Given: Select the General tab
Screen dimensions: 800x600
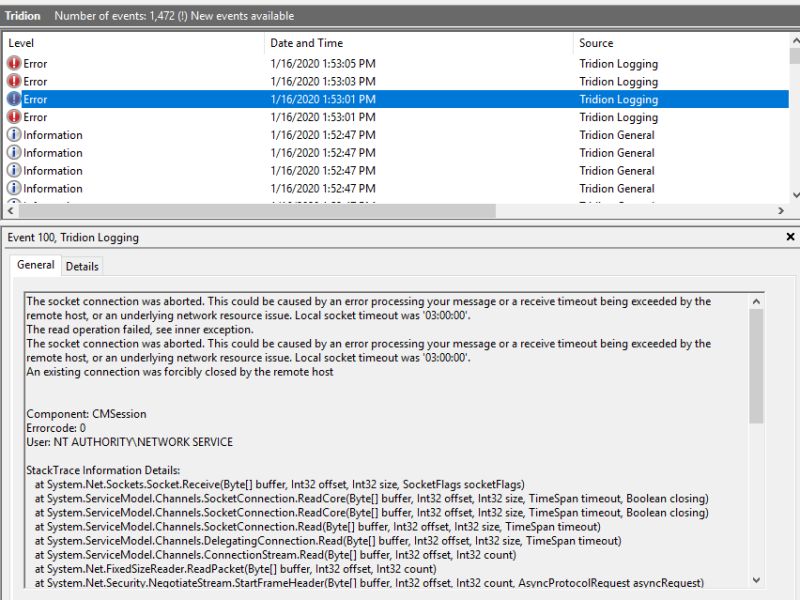Looking at the screenshot, I should [36, 265].
